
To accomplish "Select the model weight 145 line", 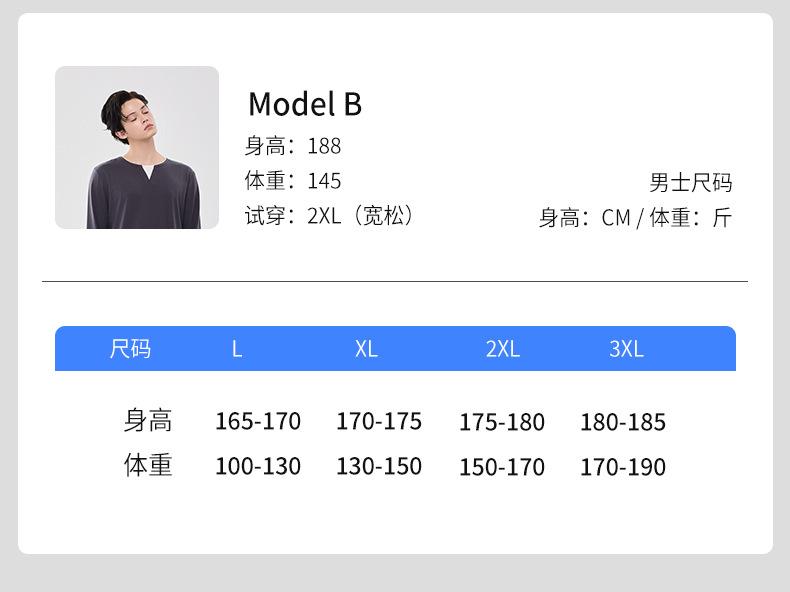I will pyautogui.click(x=293, y=181).
